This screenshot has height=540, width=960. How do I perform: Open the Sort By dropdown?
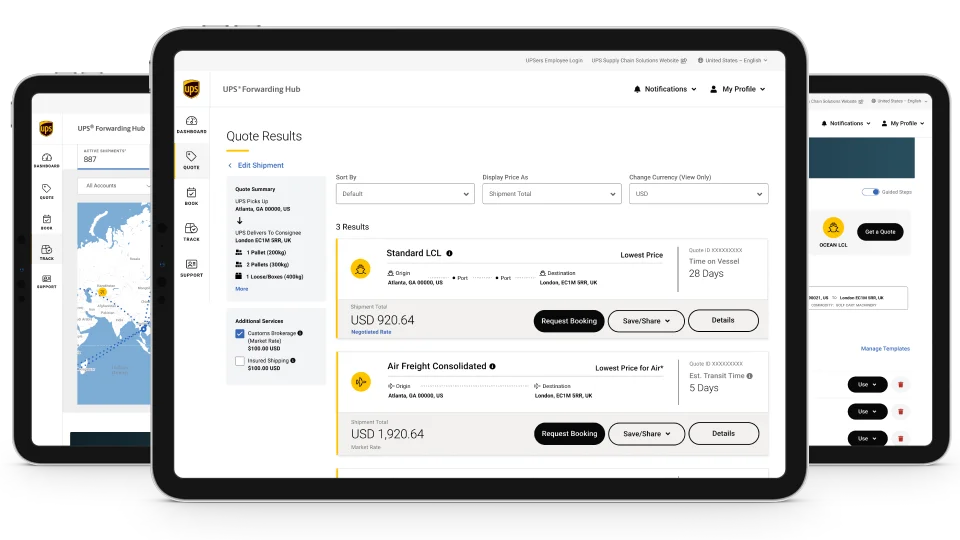(404, 194)
